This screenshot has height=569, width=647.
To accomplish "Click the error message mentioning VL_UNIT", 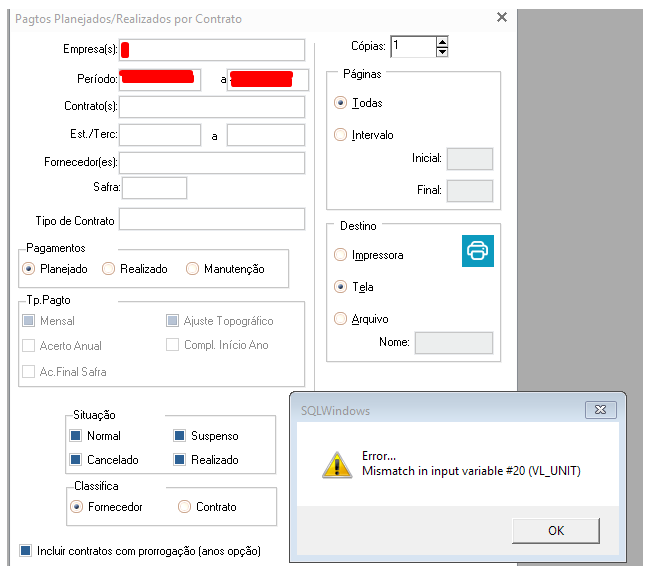I will click(471, 471).
